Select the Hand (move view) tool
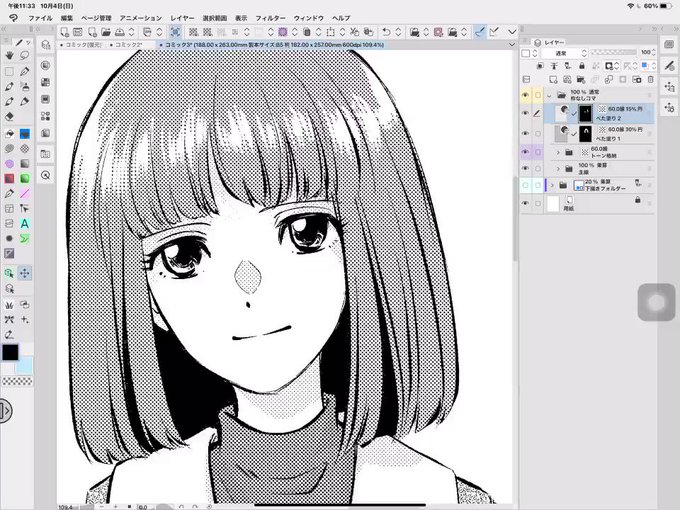This screenshot has width=680, height=510. pyautogui.click(x=9, y=56)
